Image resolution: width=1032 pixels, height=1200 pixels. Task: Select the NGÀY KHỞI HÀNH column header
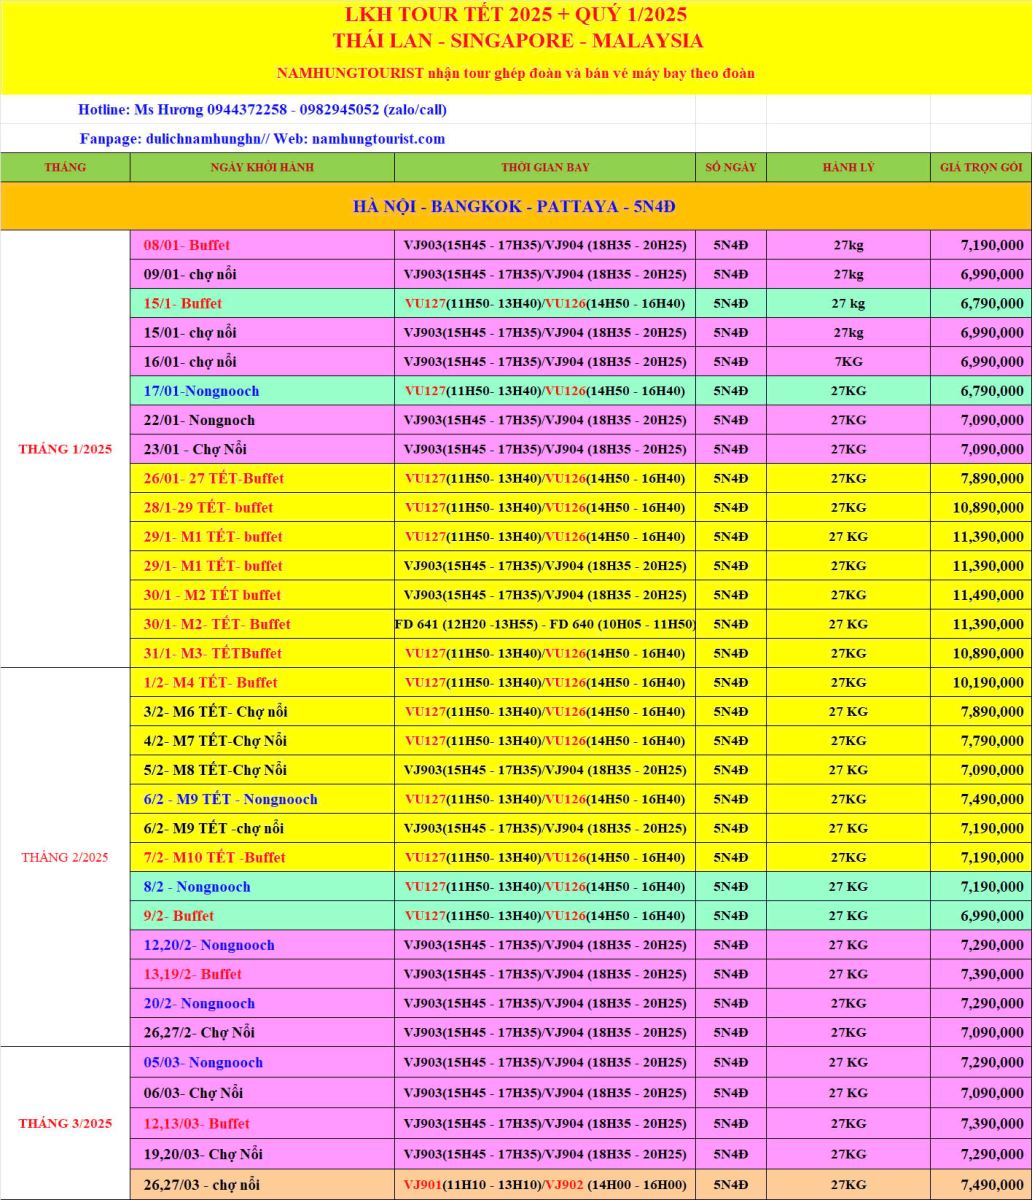point(262,167)
